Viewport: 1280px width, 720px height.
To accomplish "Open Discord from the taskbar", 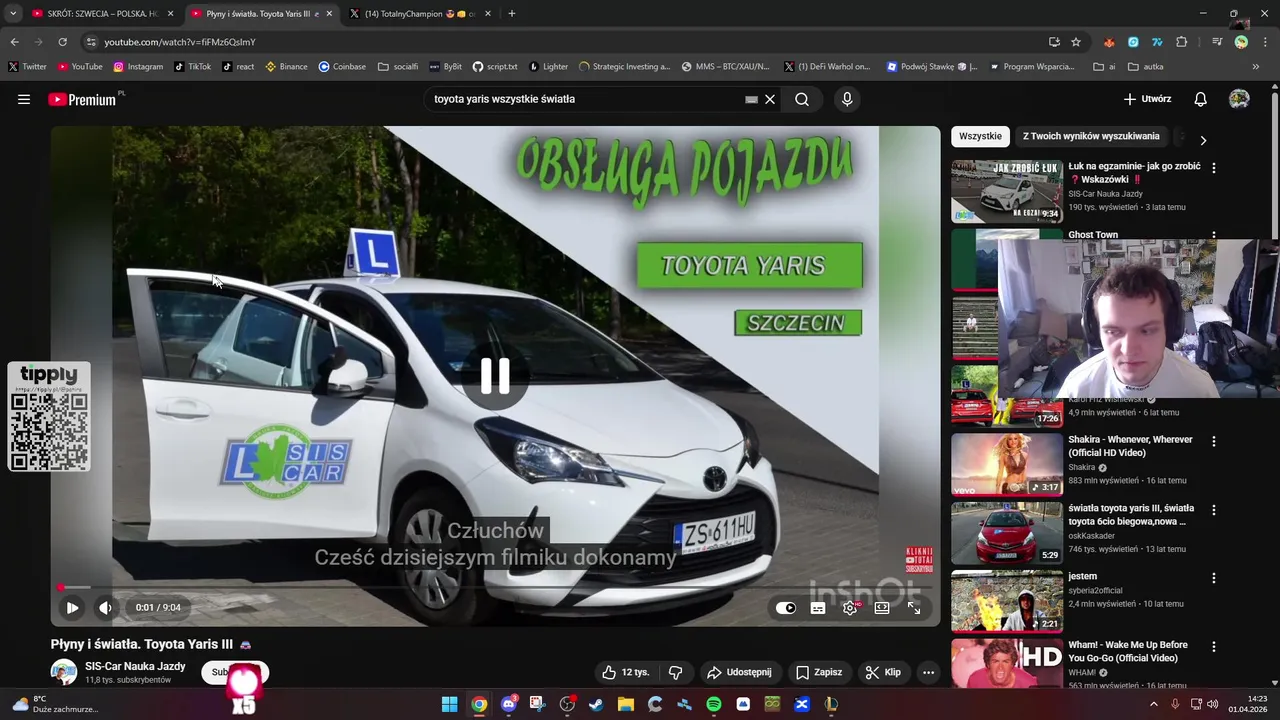I will coord(509,704).
